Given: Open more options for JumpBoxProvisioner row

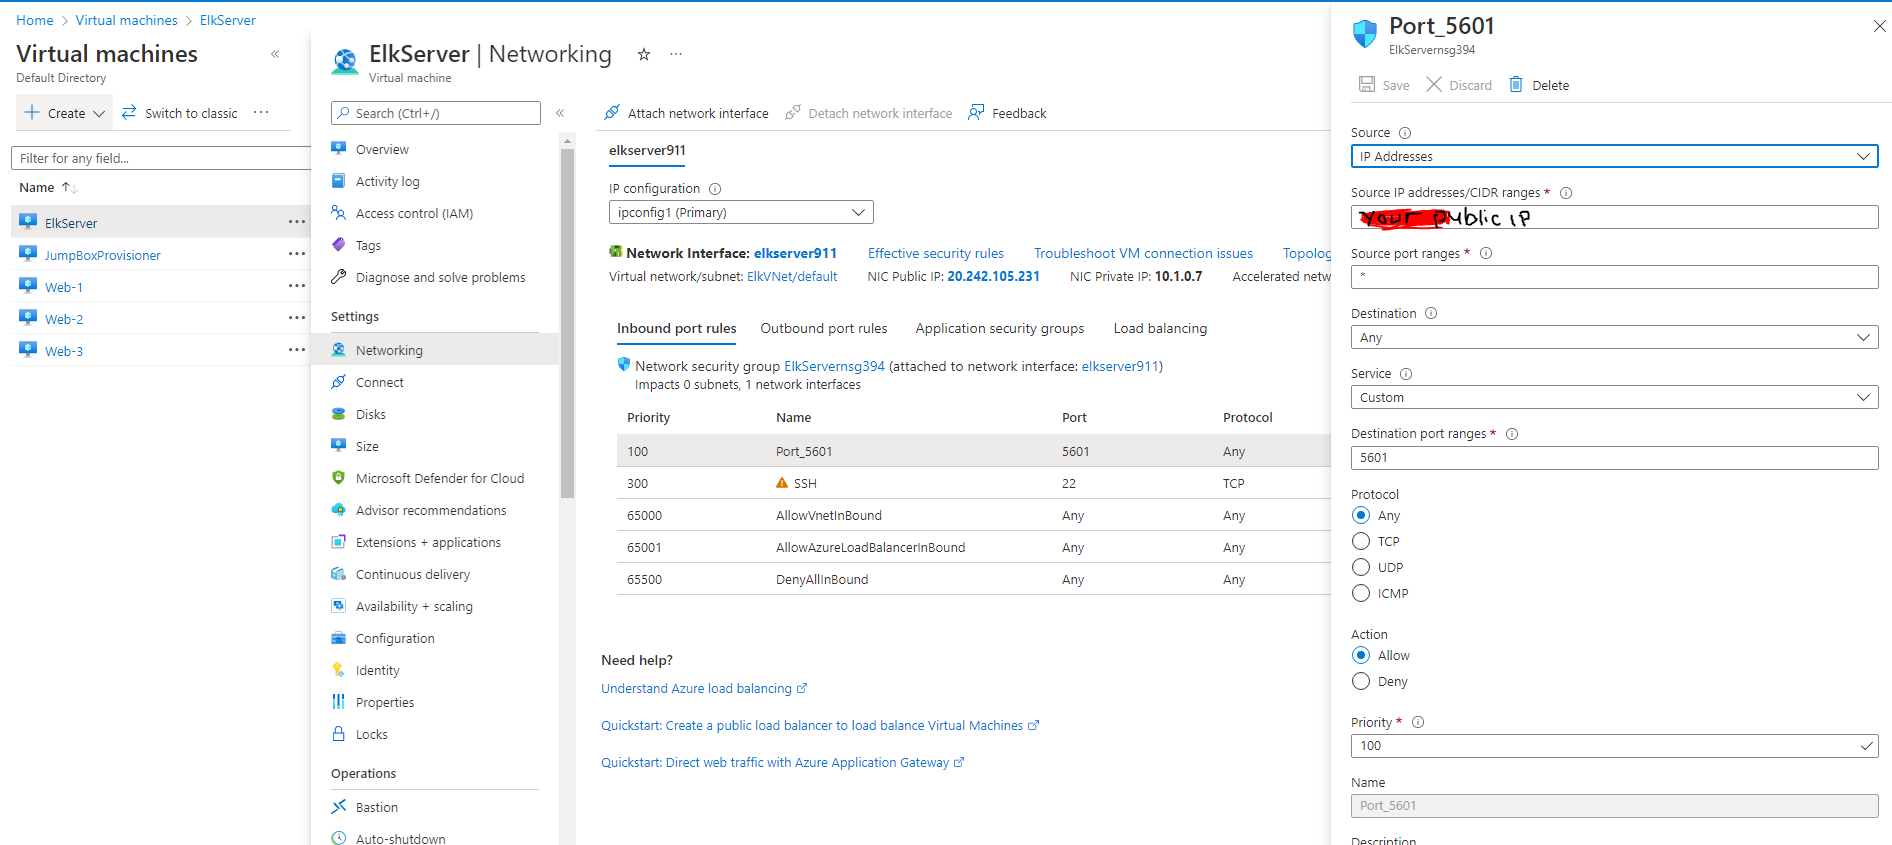Looking at the screenshot, I should coord(297,254).
